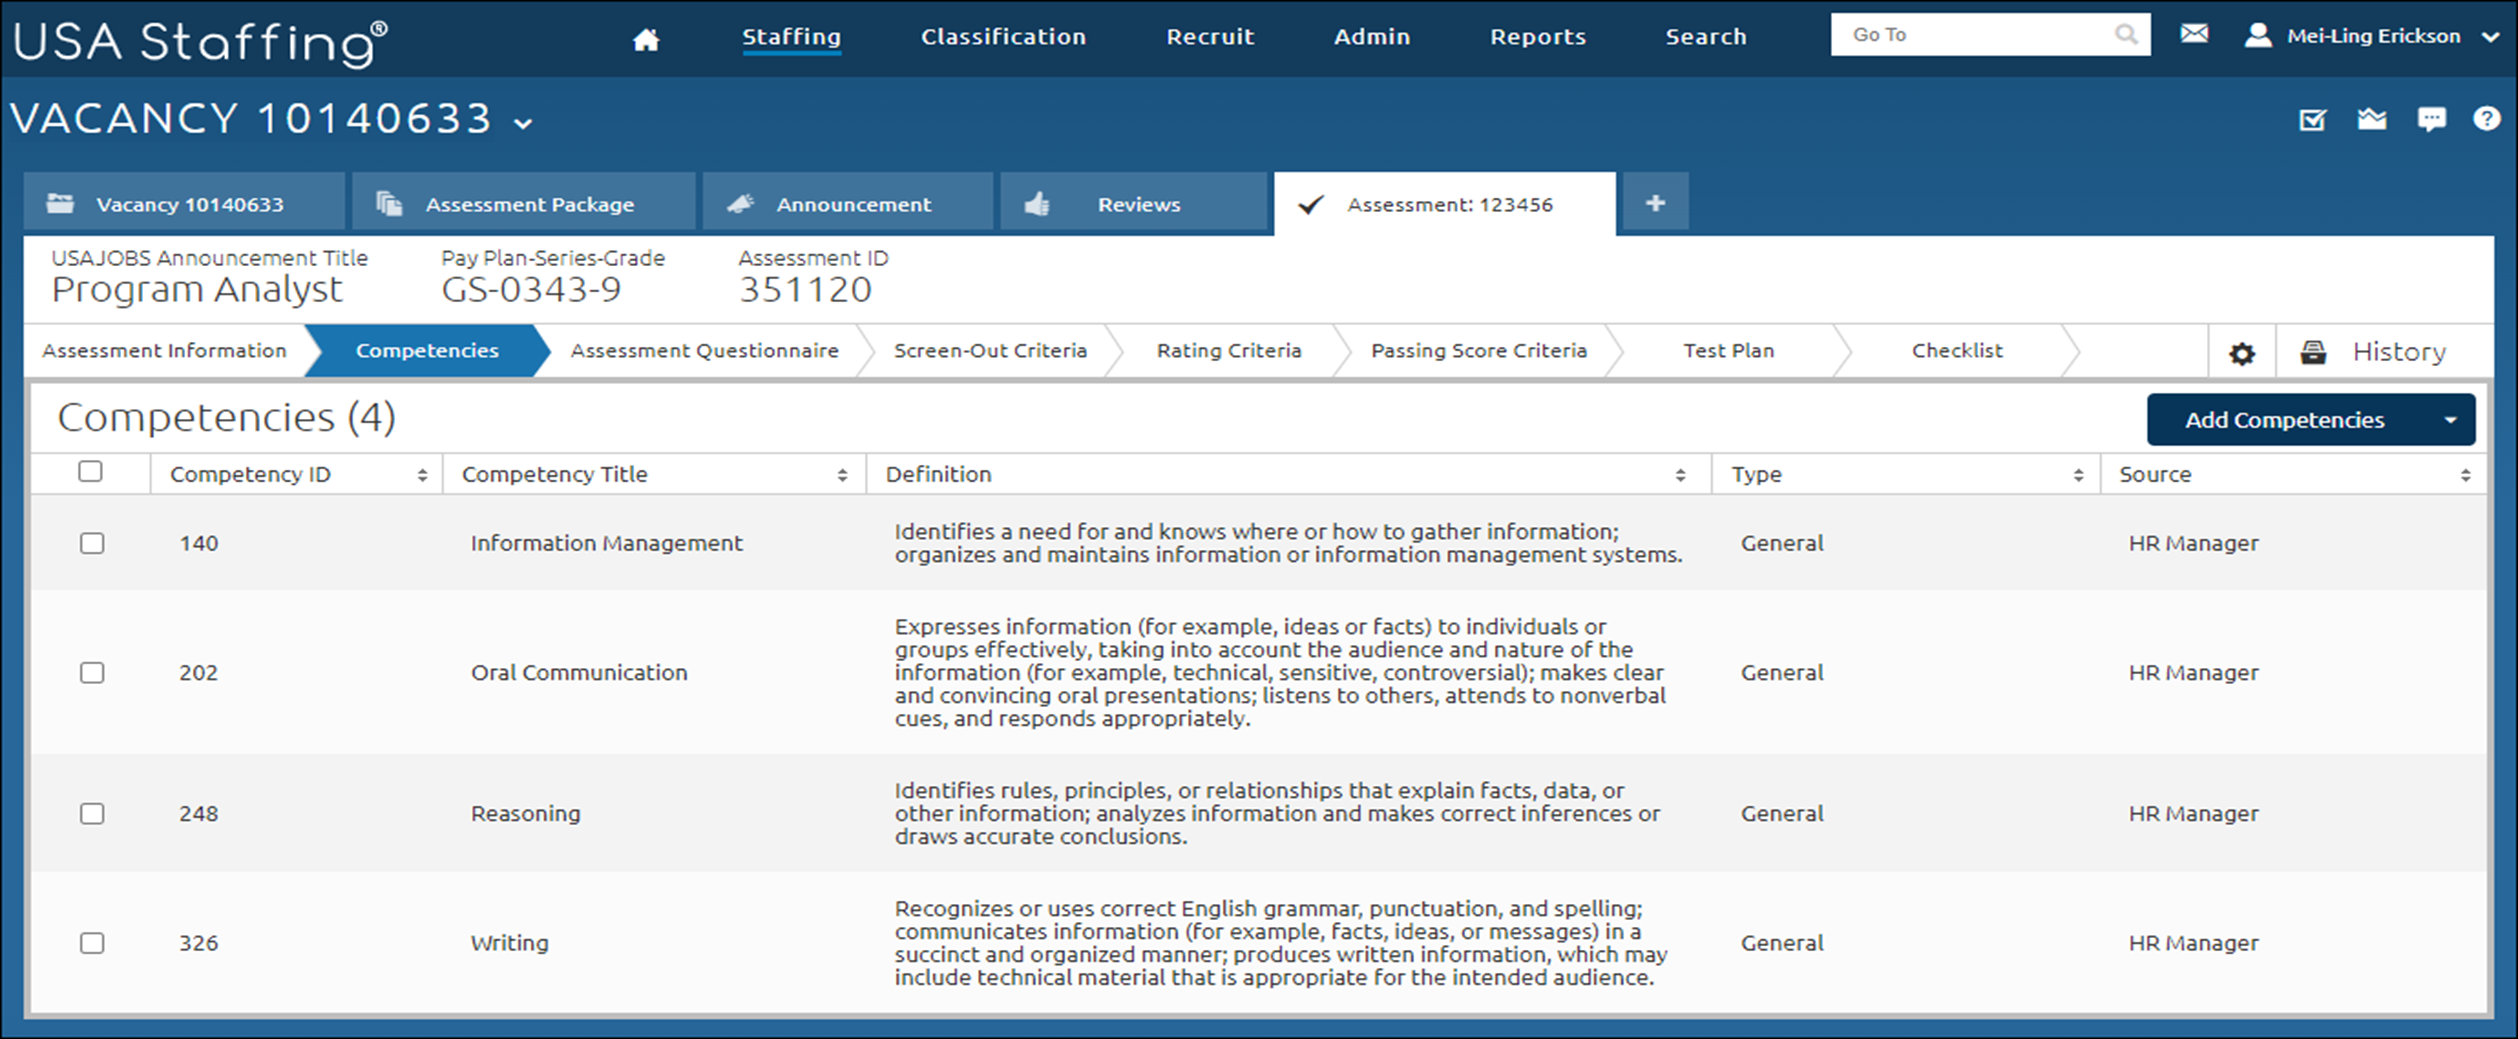
Task: Go to Checklist step
Action: coord(1957,351)
